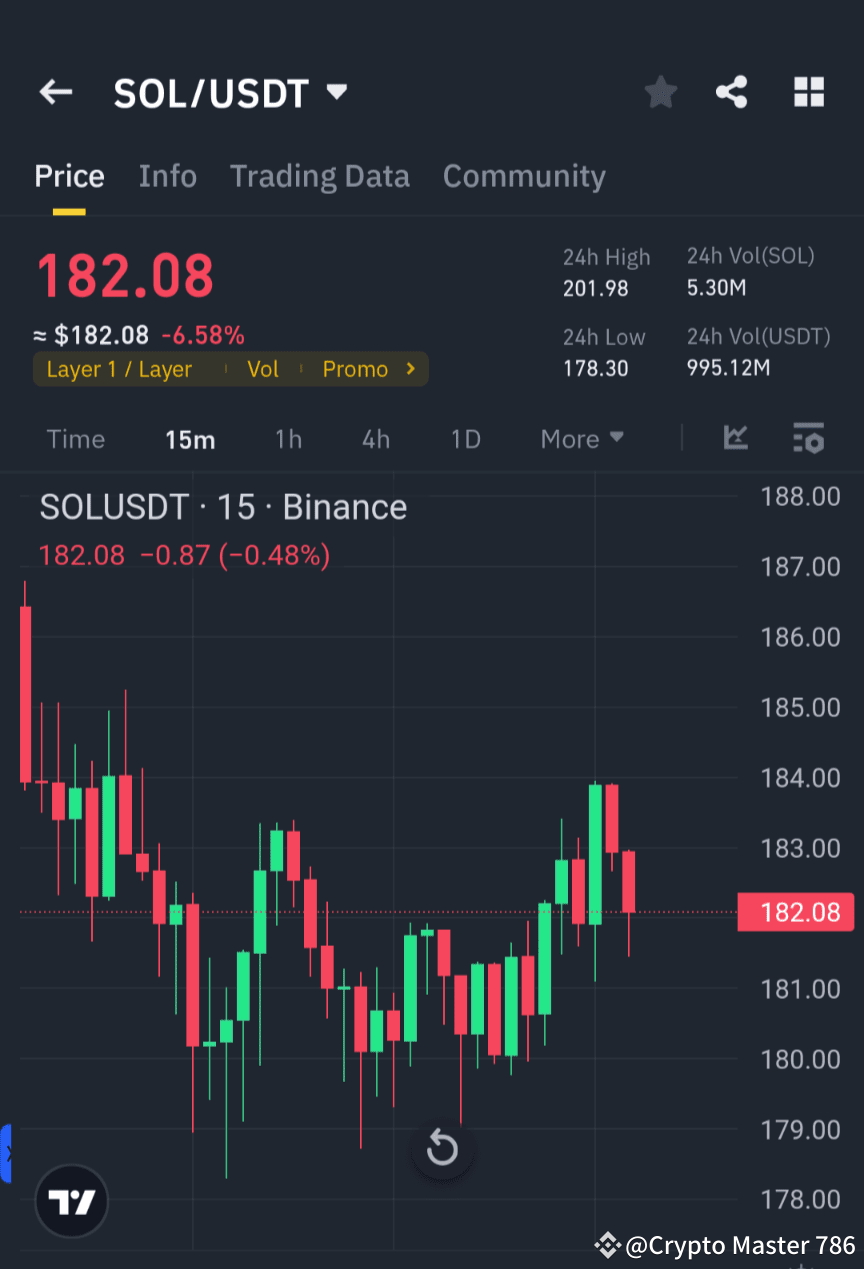
Task: Expand the More timeframes dropdown
Action: (581, 438)
